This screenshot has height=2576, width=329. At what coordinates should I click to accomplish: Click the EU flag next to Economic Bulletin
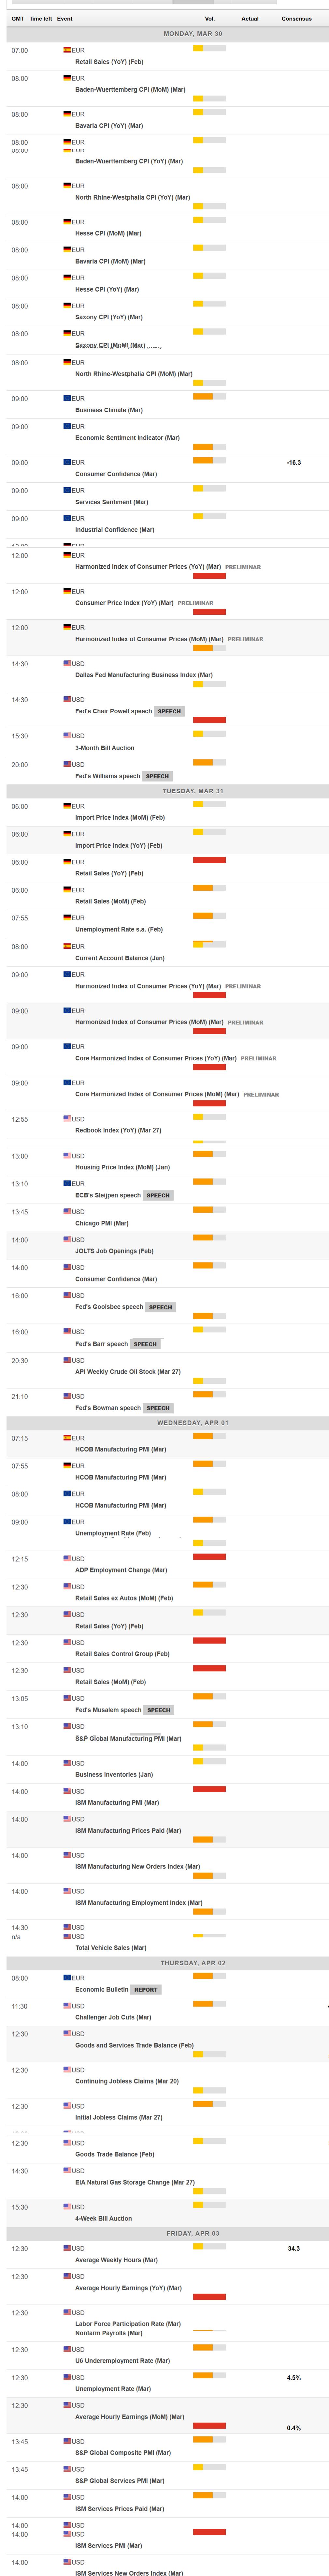(67, 1977)
